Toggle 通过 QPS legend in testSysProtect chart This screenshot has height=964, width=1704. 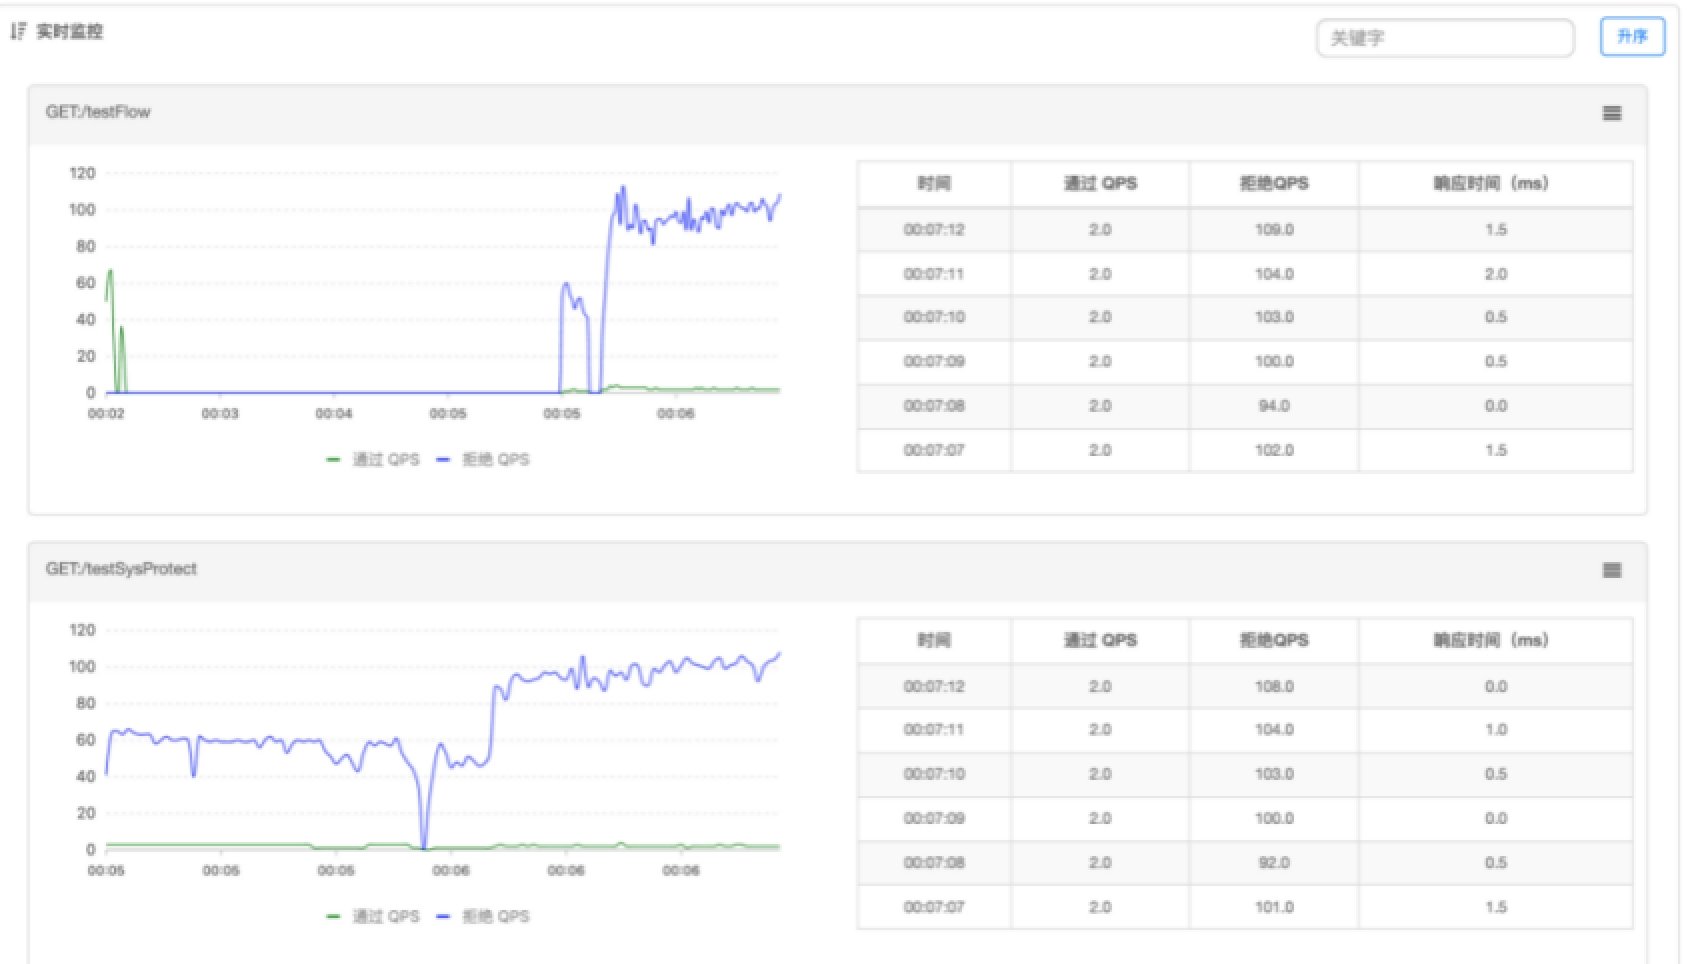coord(374,917)
